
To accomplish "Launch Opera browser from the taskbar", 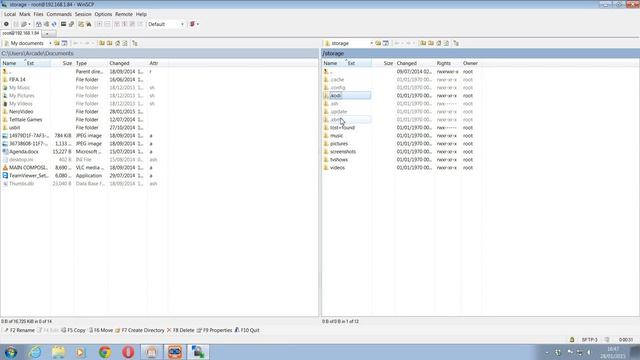I will [x=128, y=352].
